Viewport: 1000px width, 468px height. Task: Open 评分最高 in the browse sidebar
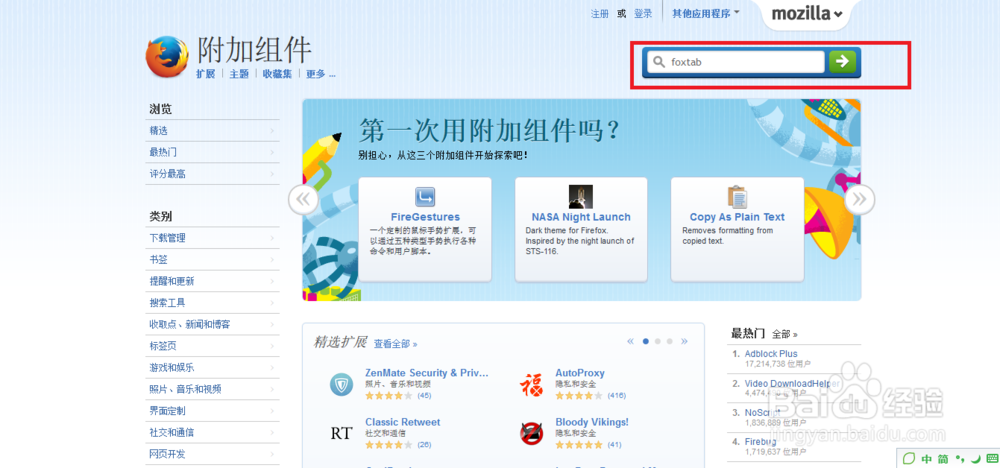pyautogui.click(x=212, y=174)
